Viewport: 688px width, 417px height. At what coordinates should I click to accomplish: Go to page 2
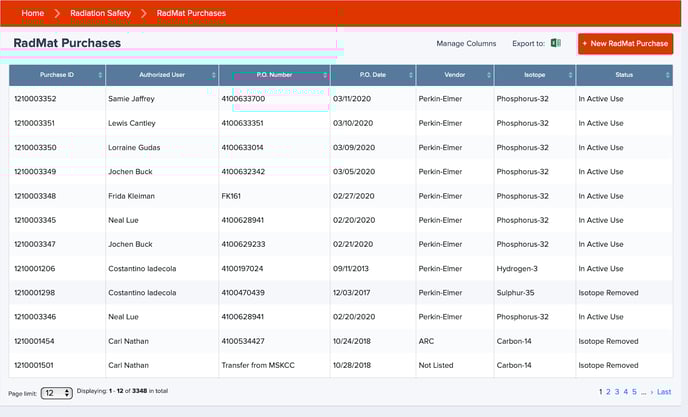coord(608,392)
